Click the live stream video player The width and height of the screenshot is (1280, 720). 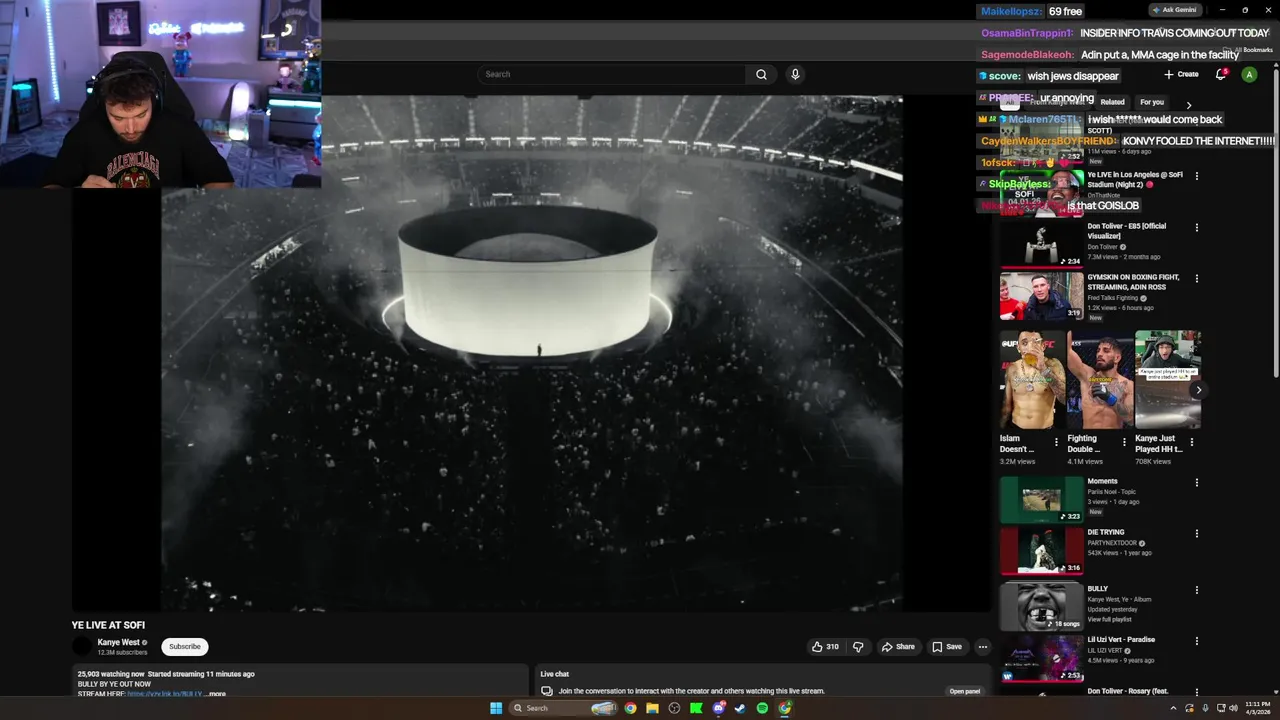532,352
